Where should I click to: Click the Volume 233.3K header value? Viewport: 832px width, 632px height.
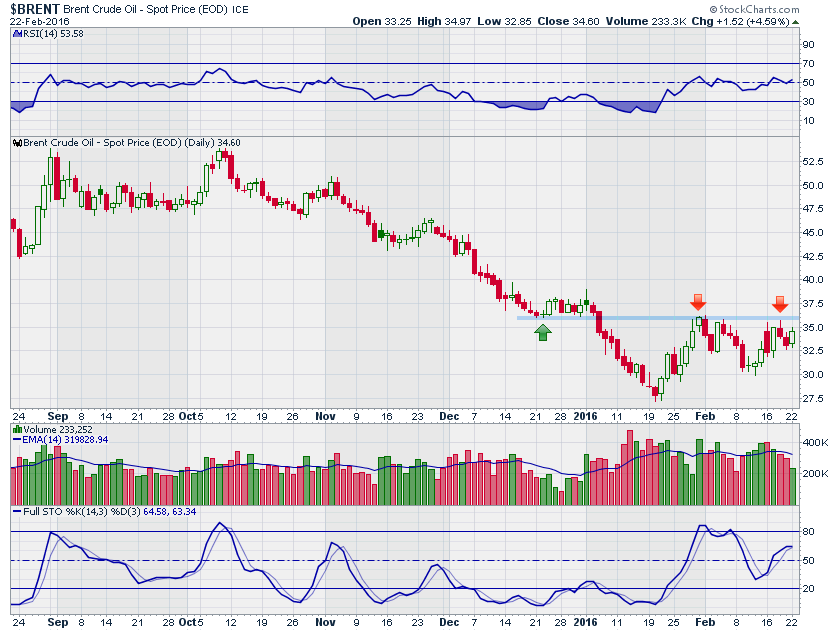tap(646, 21)
